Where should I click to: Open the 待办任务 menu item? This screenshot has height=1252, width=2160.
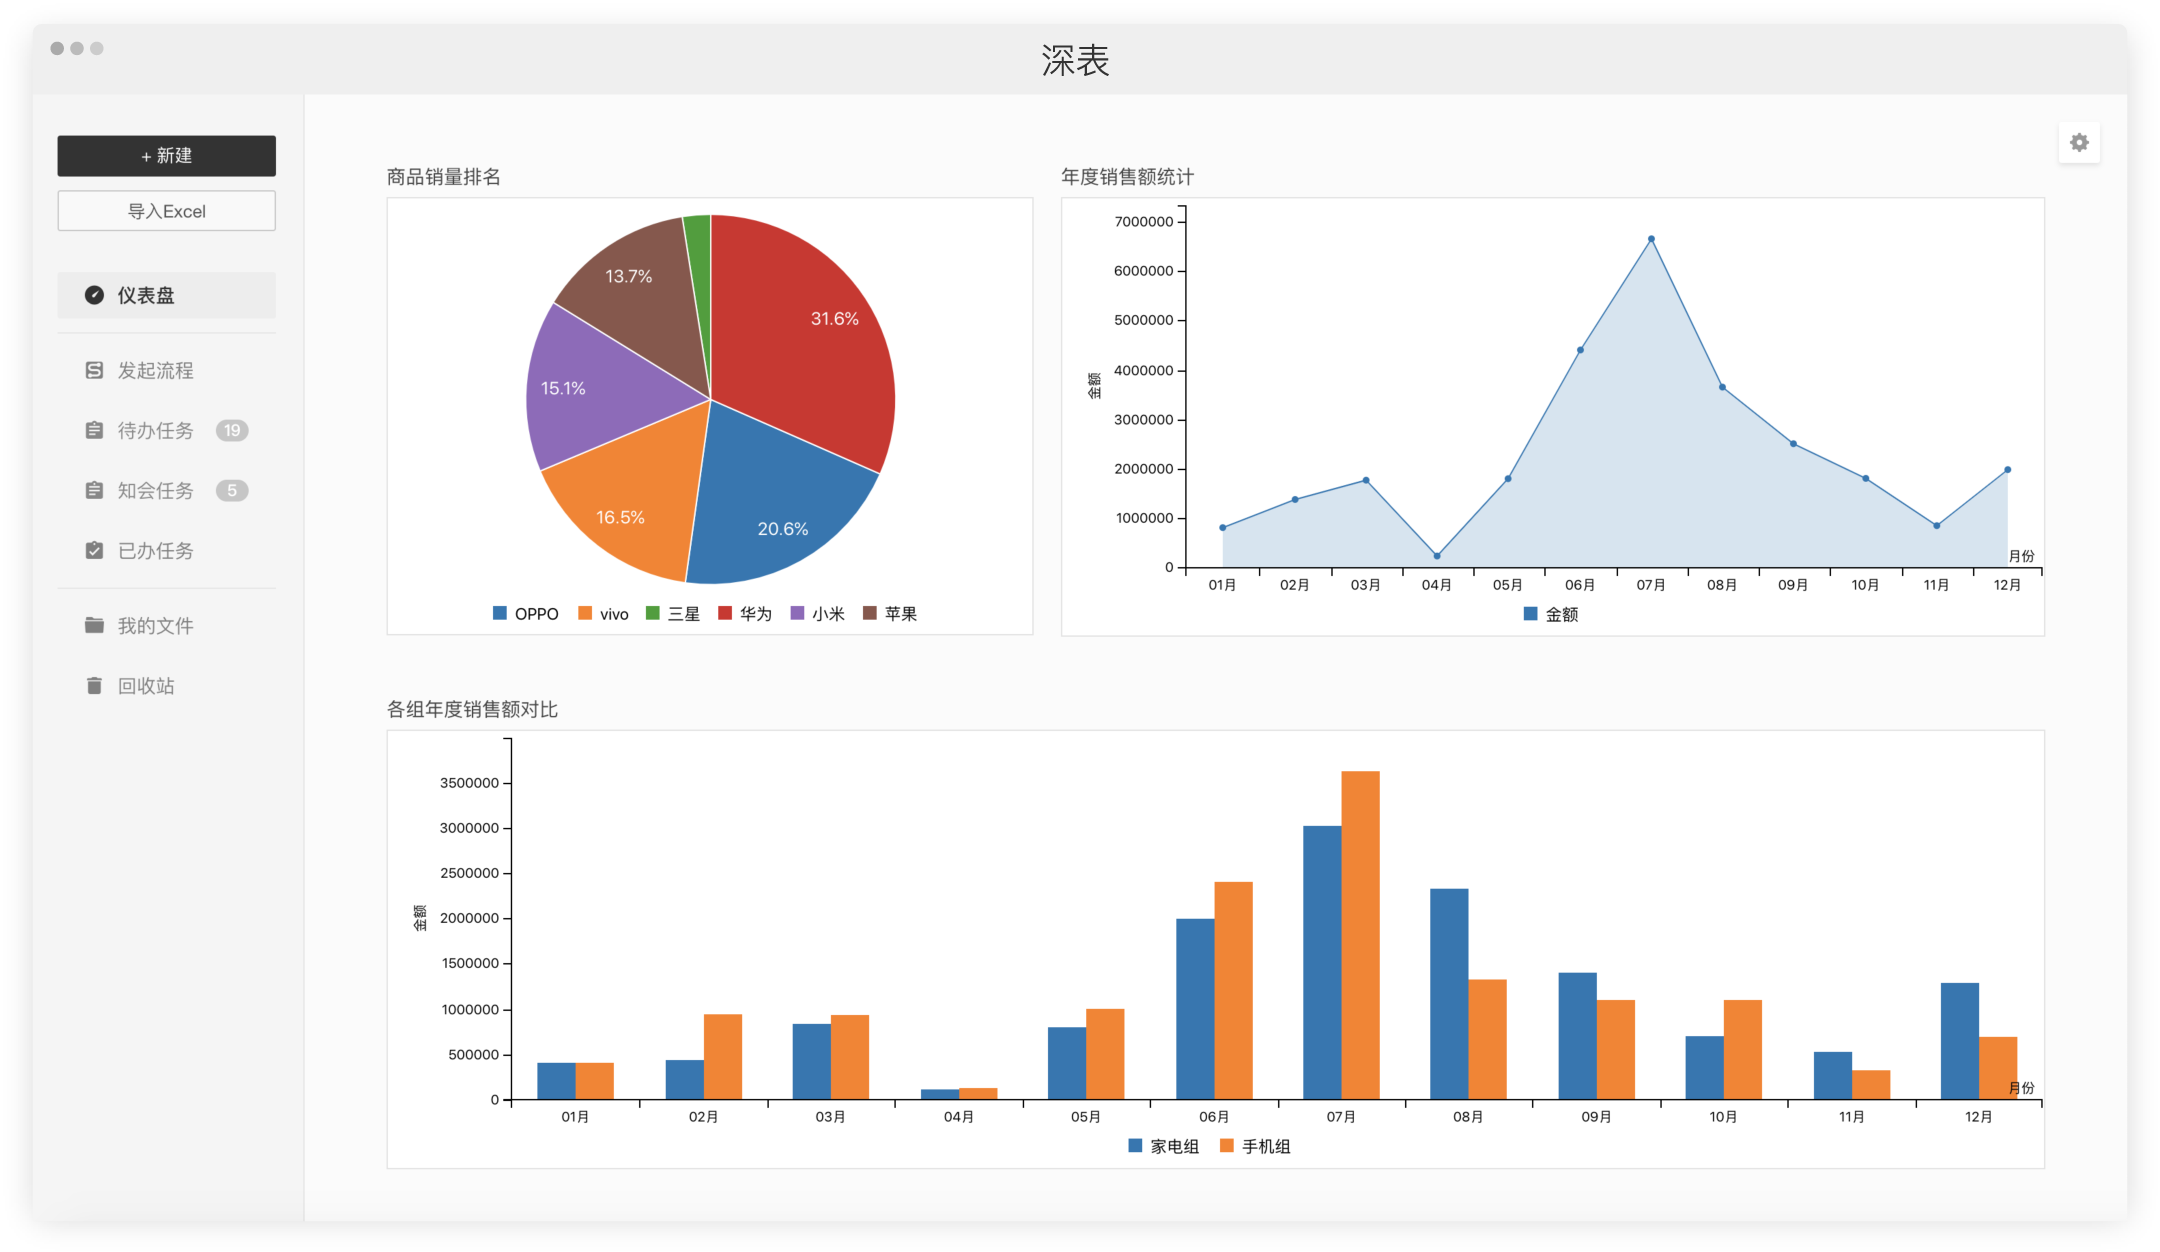pos(155,430)
